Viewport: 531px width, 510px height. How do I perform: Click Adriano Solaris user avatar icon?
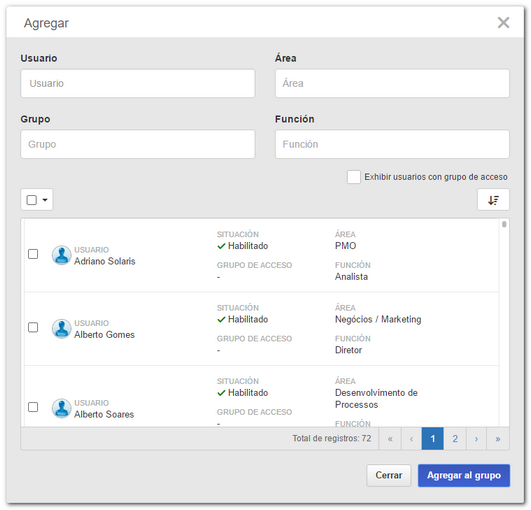point(61,255)
